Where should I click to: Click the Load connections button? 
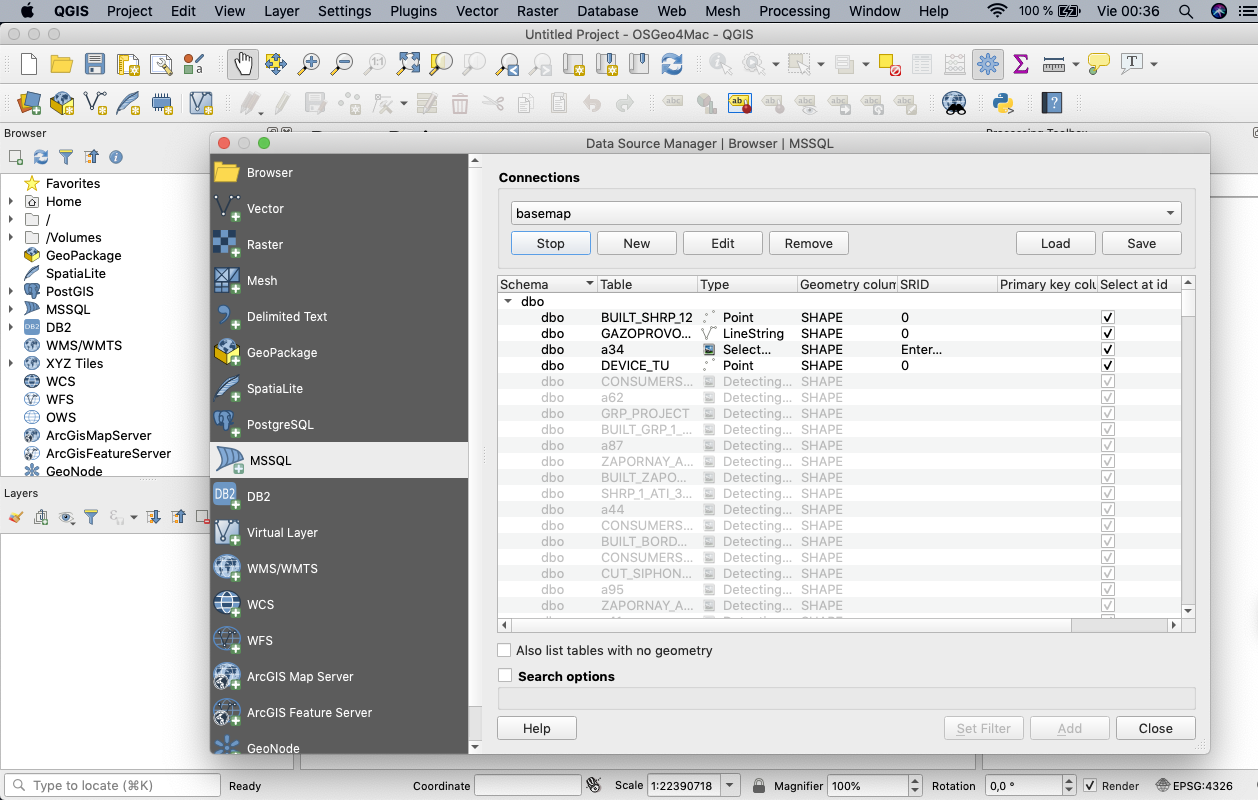(1055, 243)
